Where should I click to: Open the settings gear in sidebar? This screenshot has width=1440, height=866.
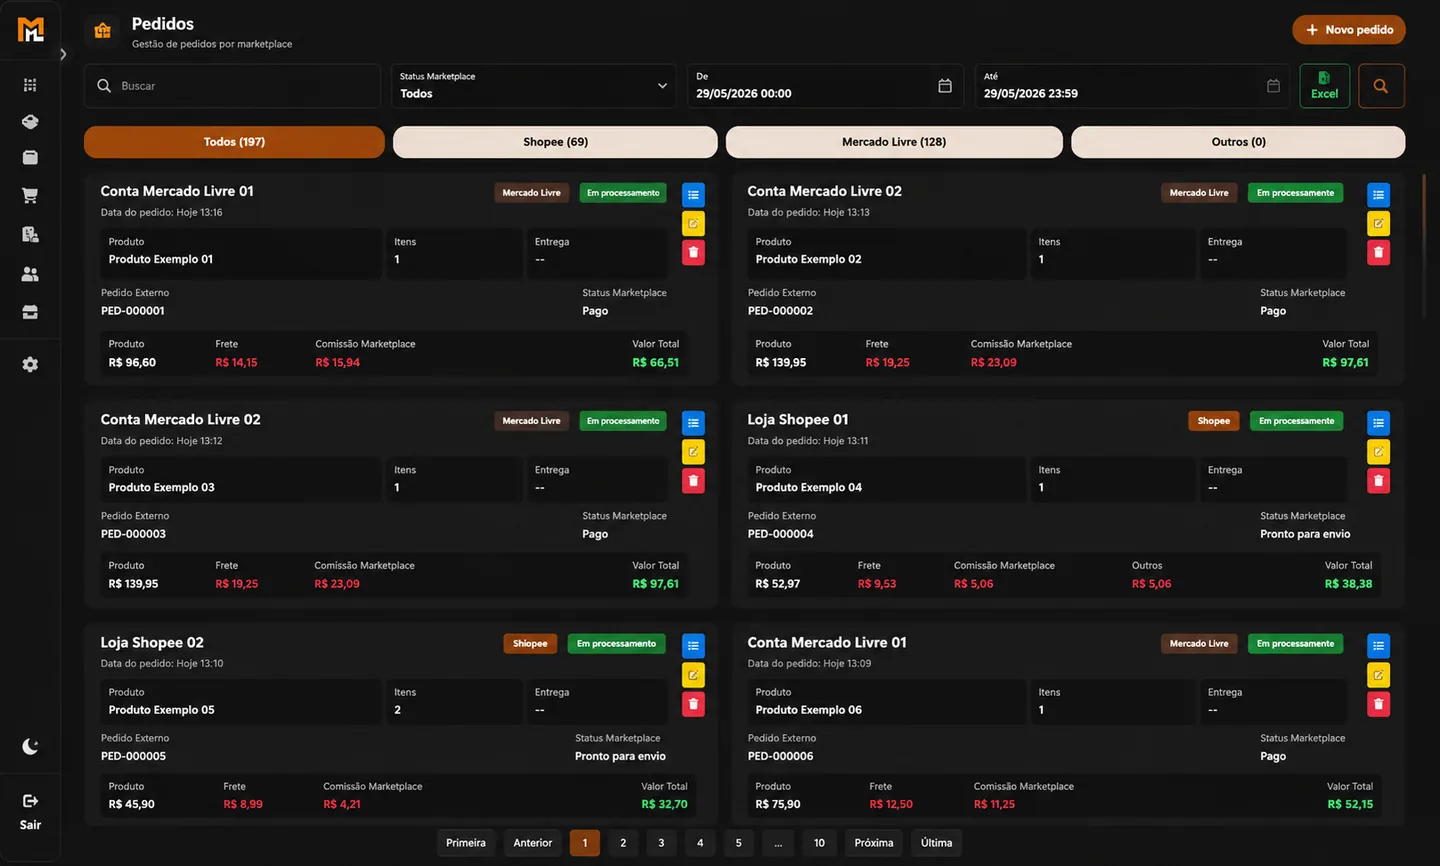[30, 365]
